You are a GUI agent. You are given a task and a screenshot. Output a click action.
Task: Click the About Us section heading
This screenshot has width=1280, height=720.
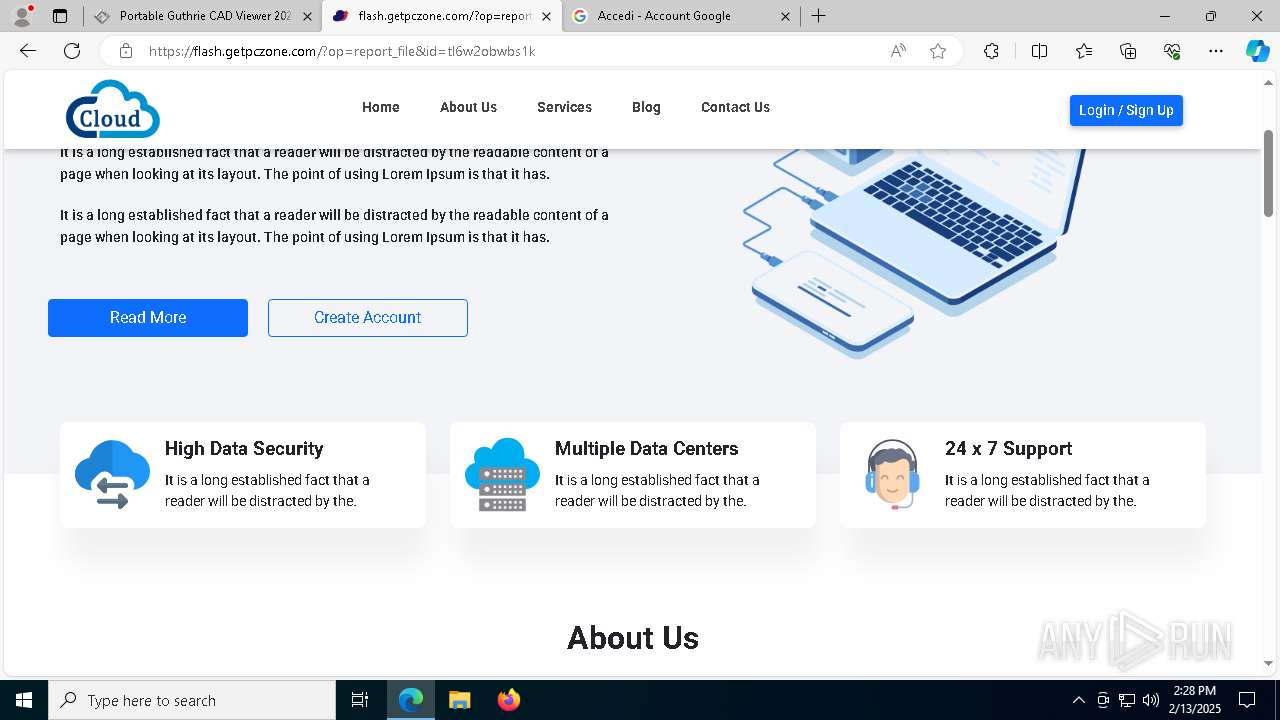coord(633,638)
